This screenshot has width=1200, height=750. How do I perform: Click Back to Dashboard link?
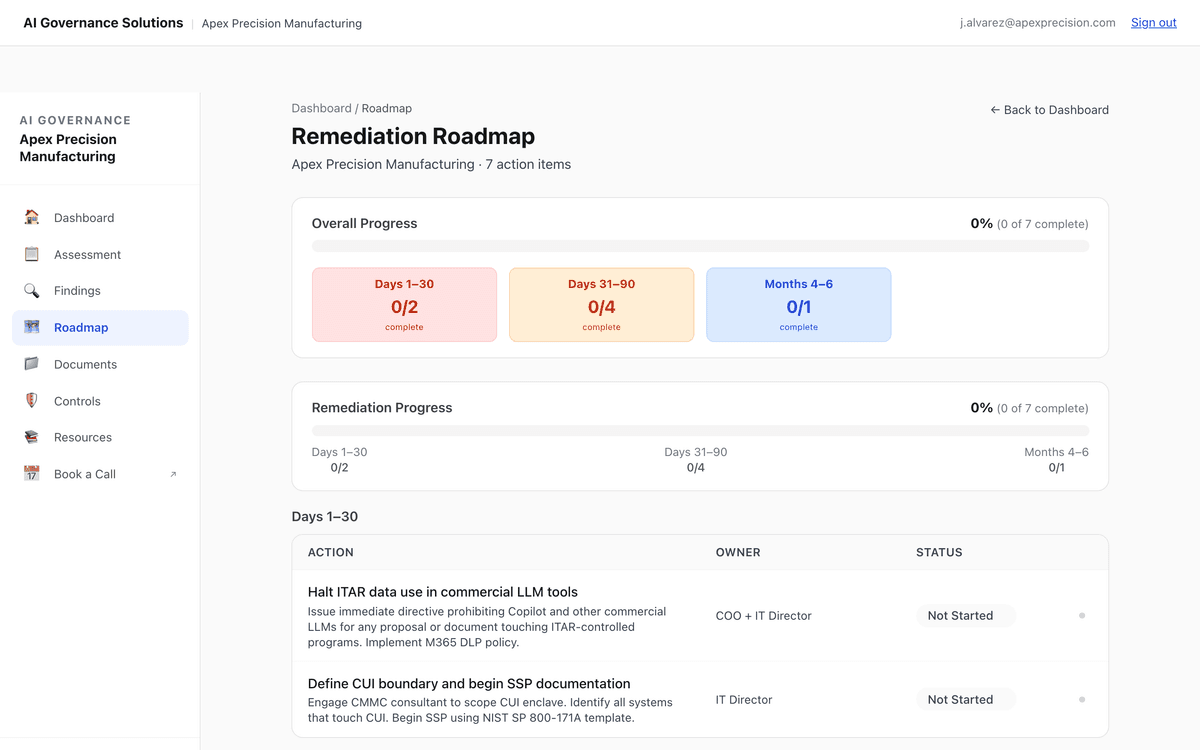tap(1049, 110)
